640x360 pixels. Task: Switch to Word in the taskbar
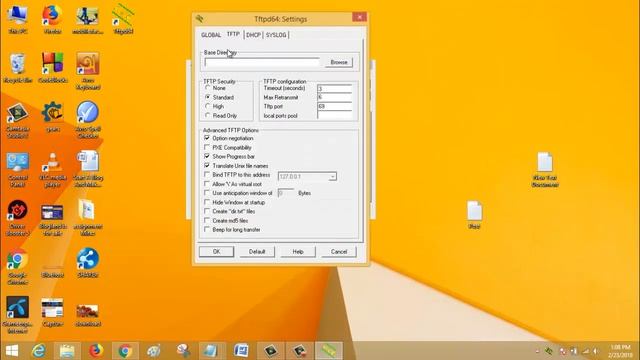tap(241, 351)
